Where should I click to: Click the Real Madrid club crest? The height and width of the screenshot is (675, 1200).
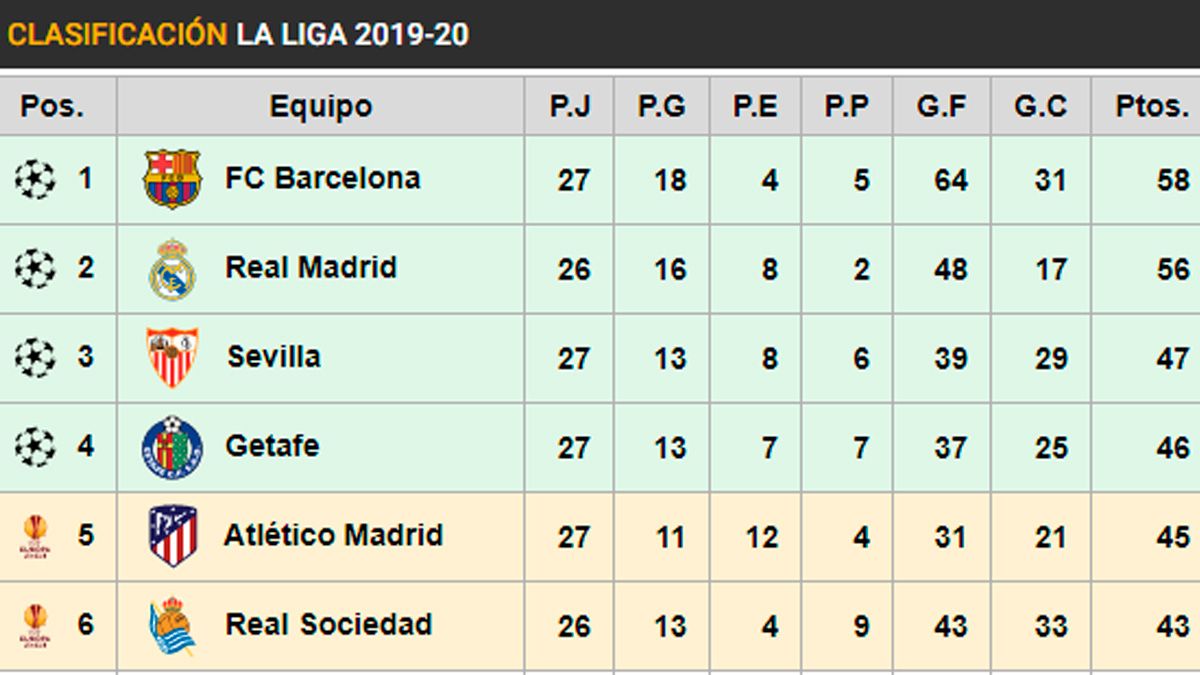pos(172,269)
